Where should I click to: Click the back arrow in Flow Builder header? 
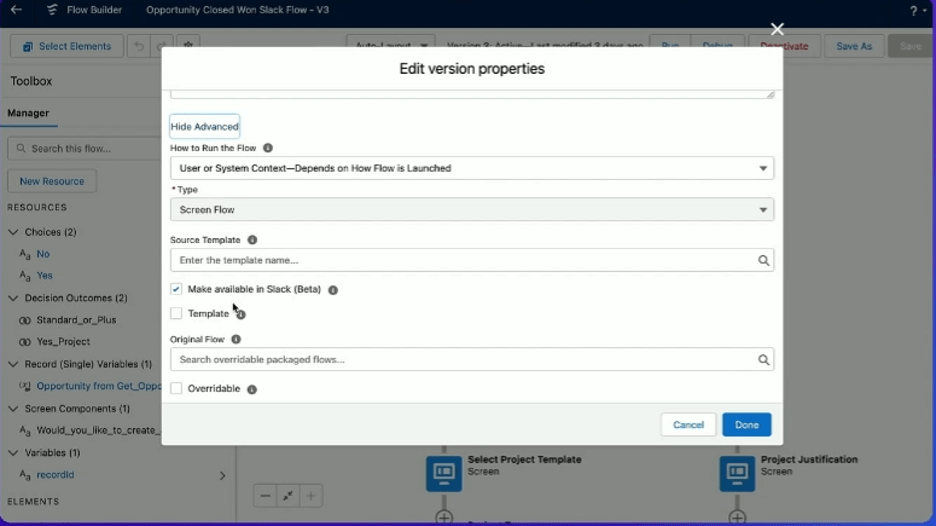(16, 10)
